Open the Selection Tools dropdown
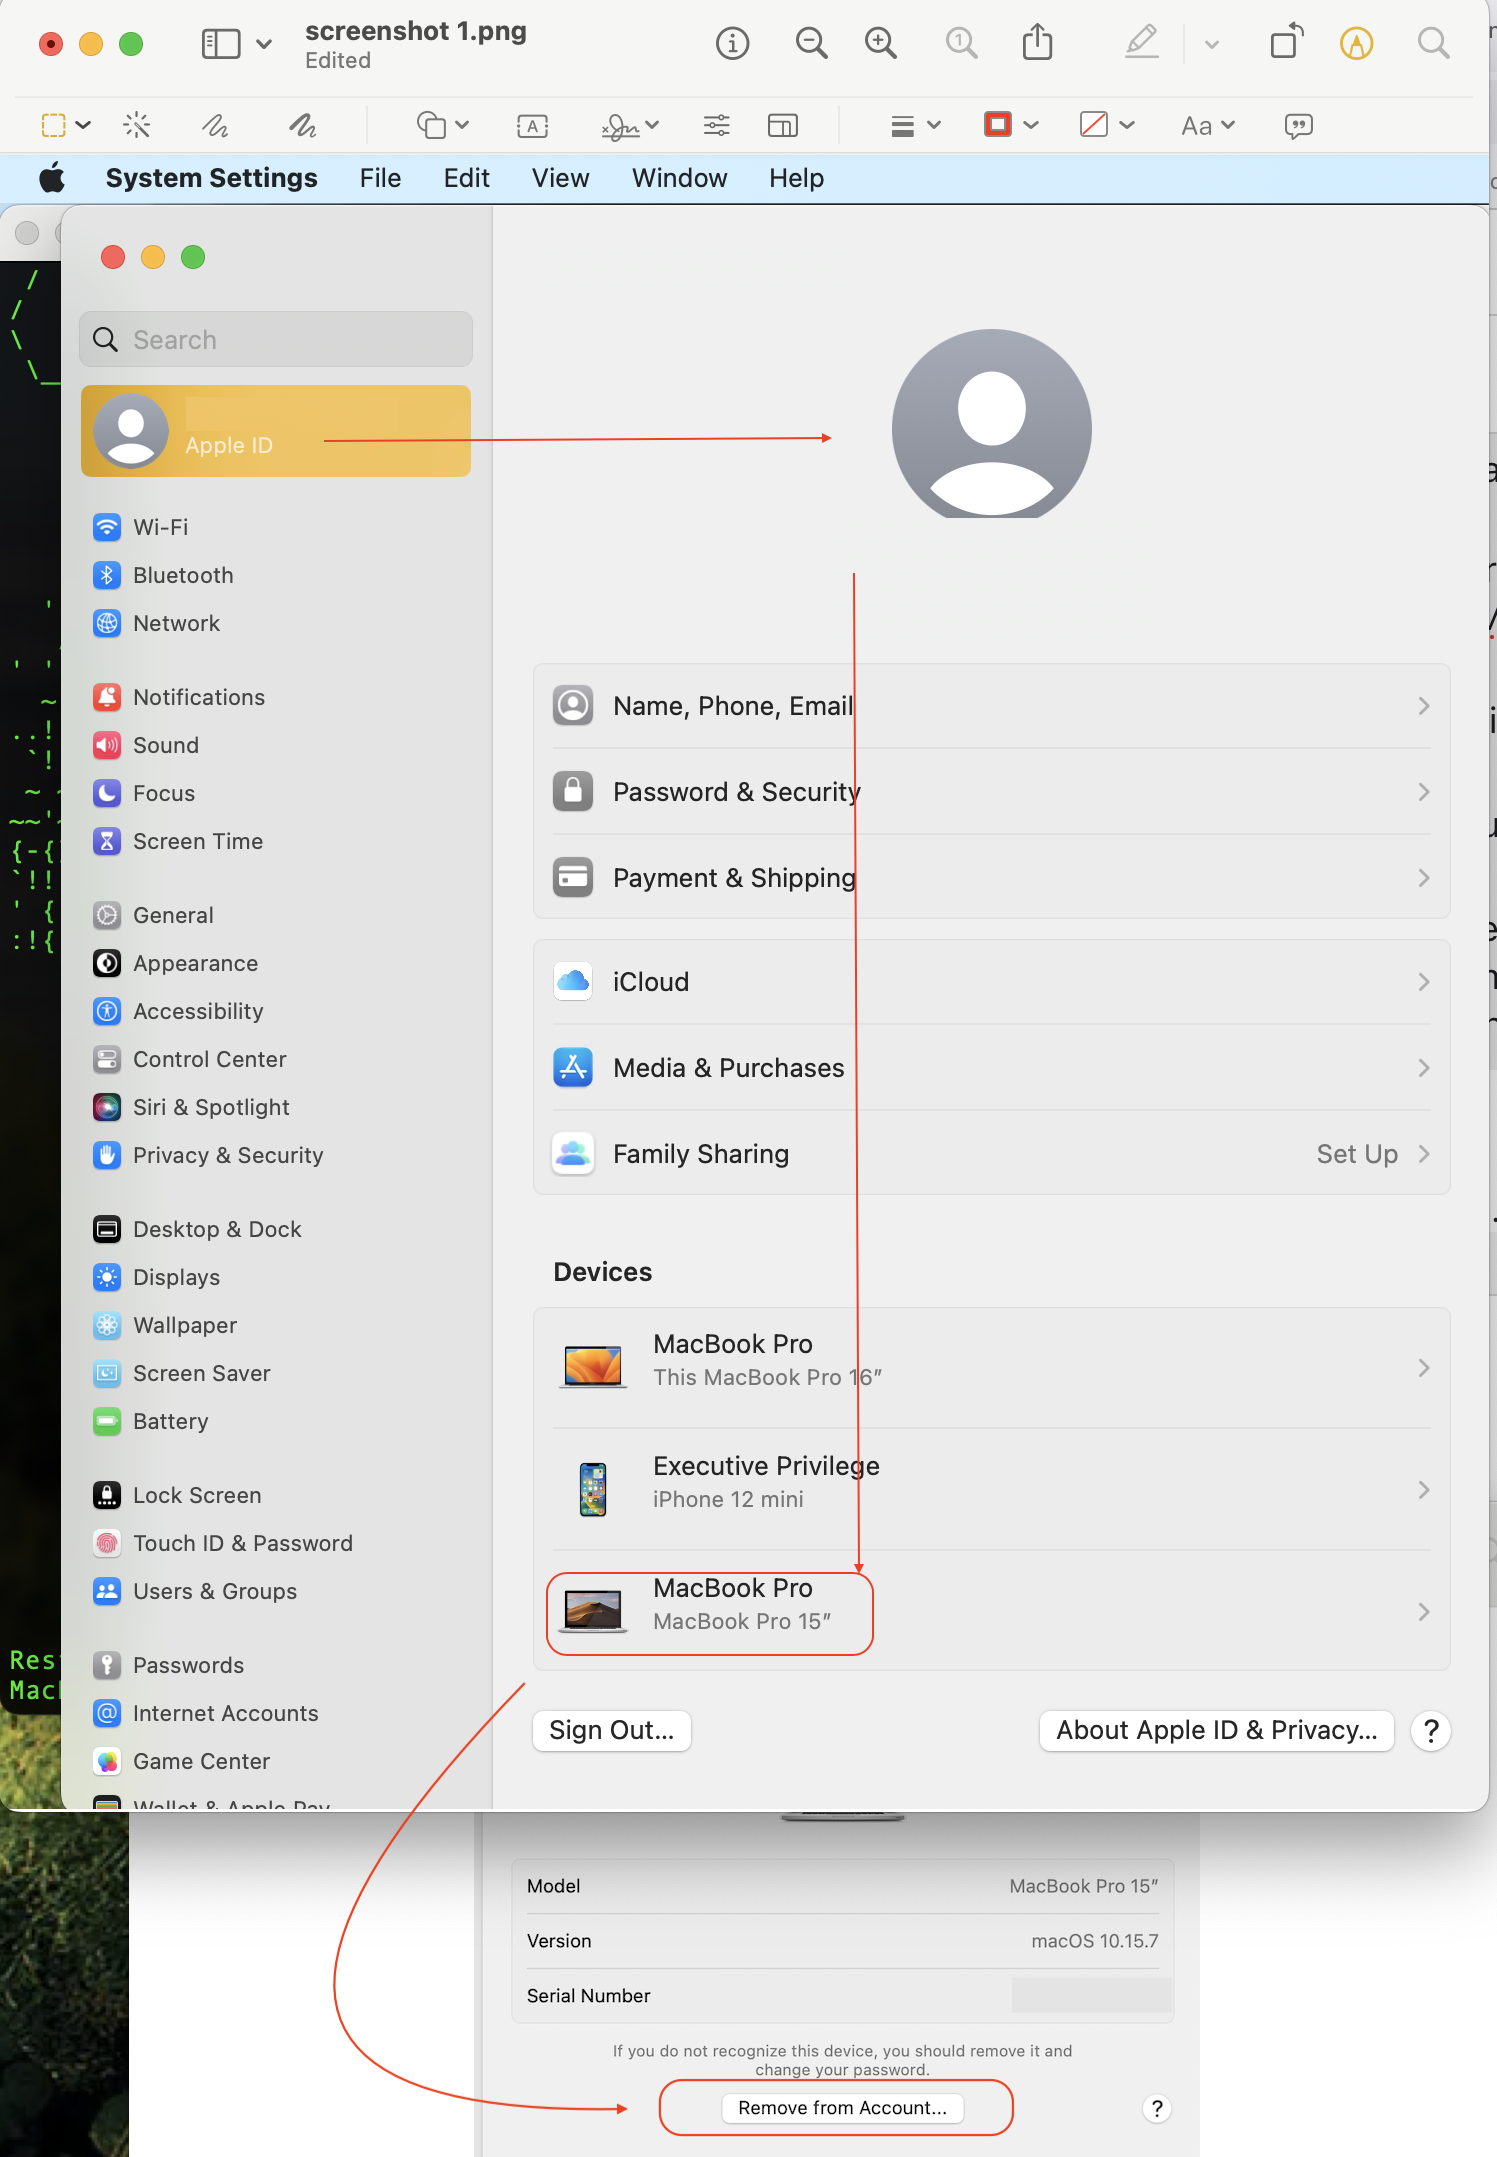 click(66, 125)
